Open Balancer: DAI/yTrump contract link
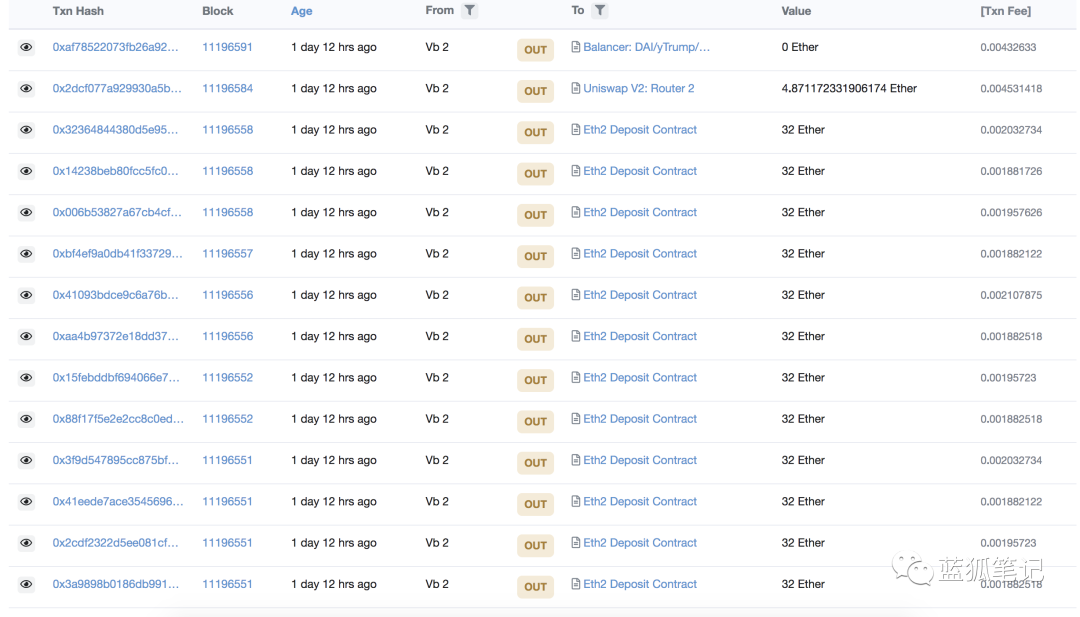The image size is (1080, 617). [646, 48]
